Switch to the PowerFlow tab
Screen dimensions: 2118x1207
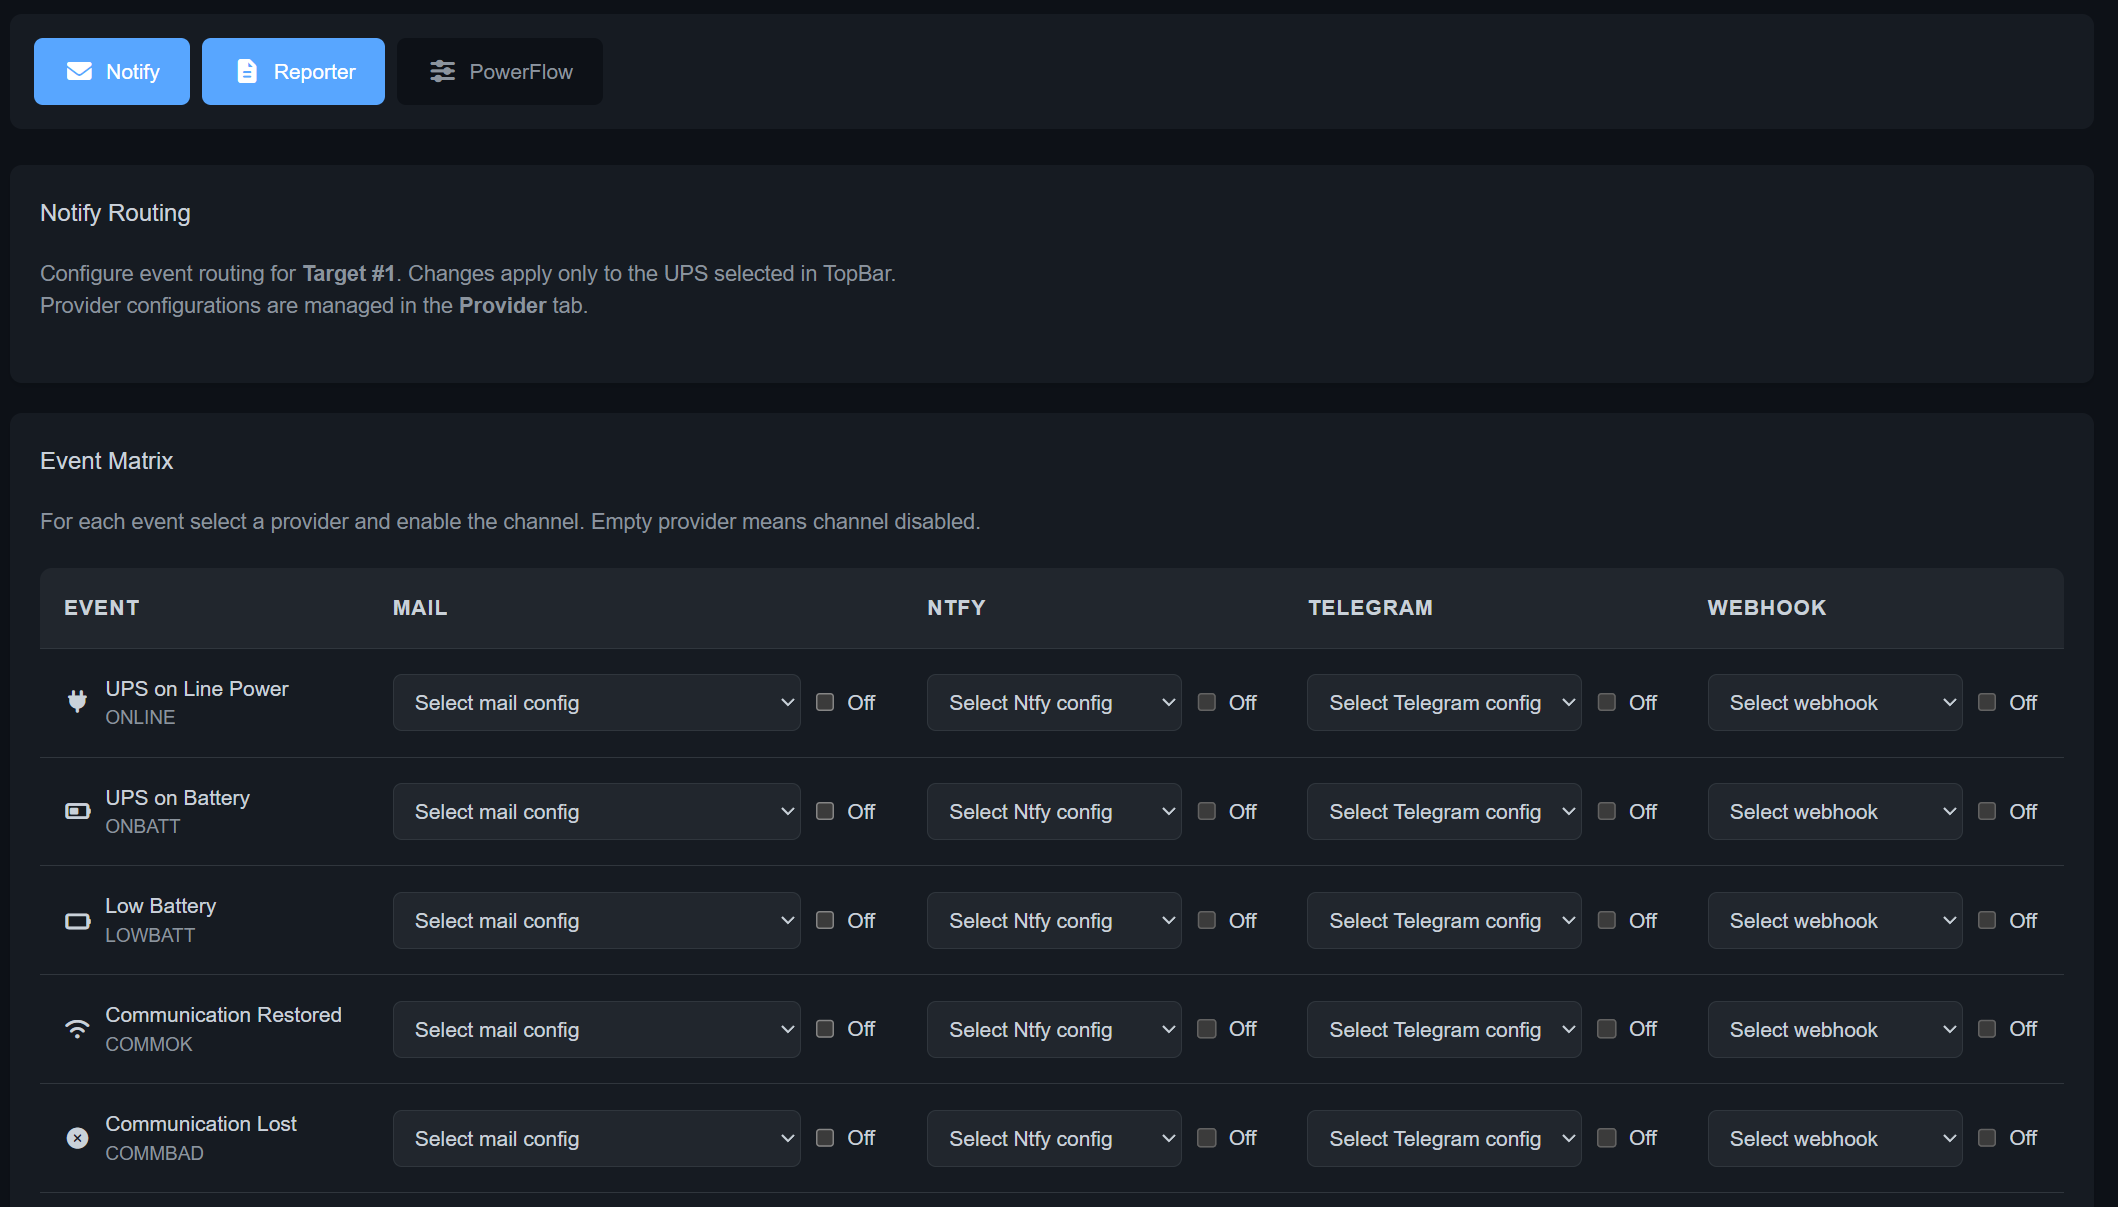[x=500, y=71]
